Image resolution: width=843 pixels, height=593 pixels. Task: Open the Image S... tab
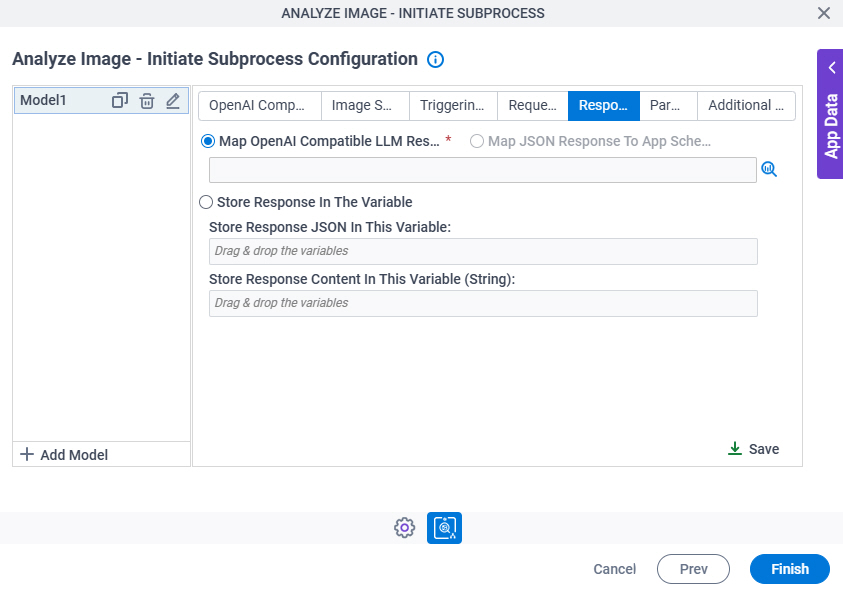tap(366, 105)
